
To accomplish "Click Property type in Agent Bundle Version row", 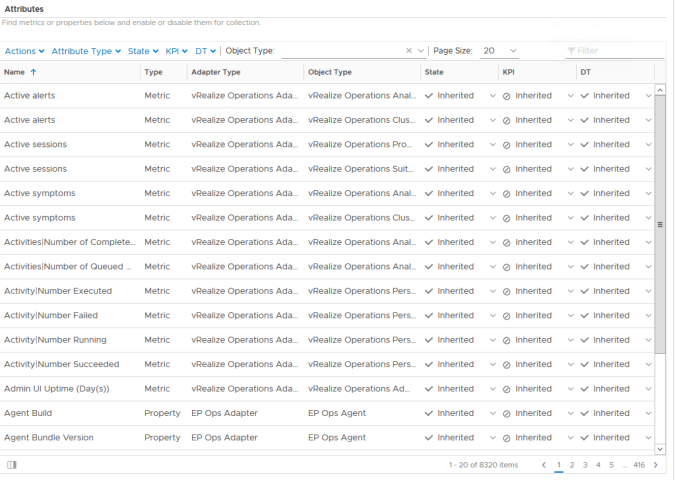I will tap(162, 438).
